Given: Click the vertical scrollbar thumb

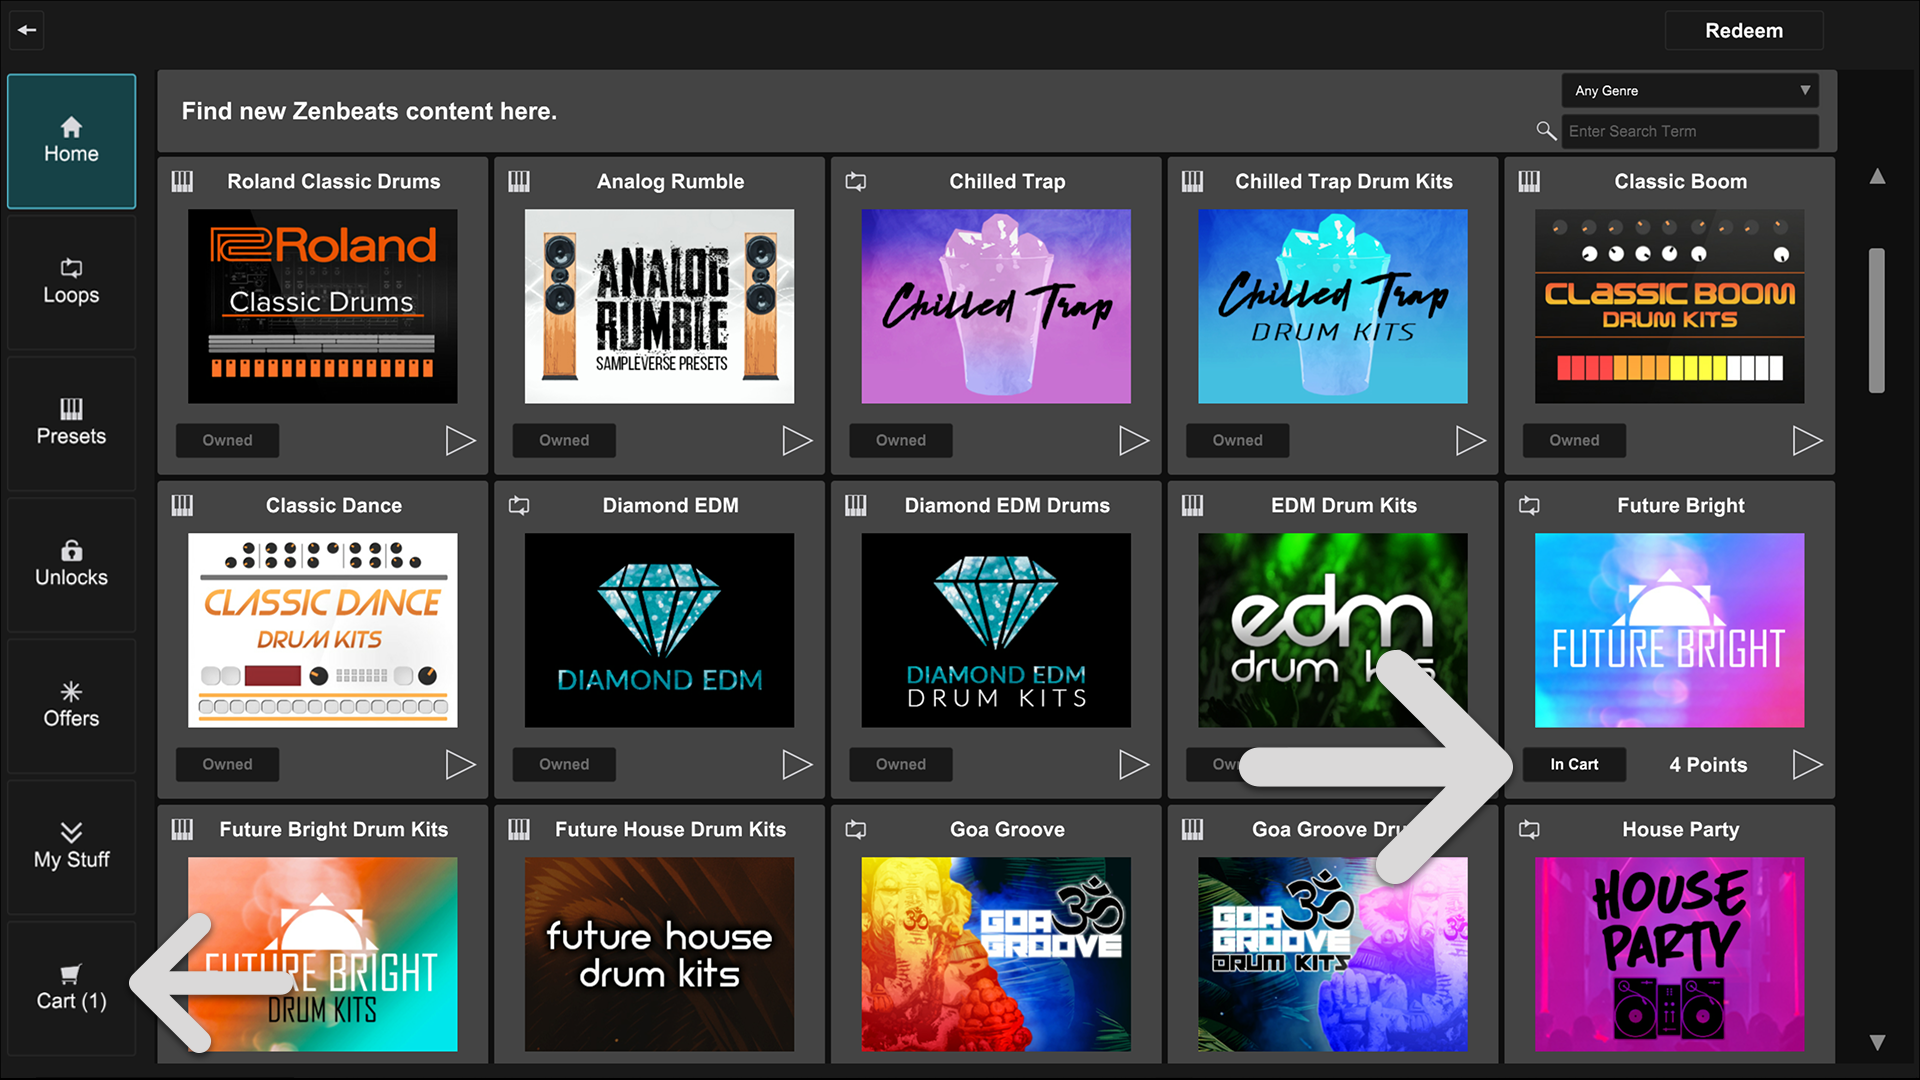Looking at the screenshot, I should 1877,320.
